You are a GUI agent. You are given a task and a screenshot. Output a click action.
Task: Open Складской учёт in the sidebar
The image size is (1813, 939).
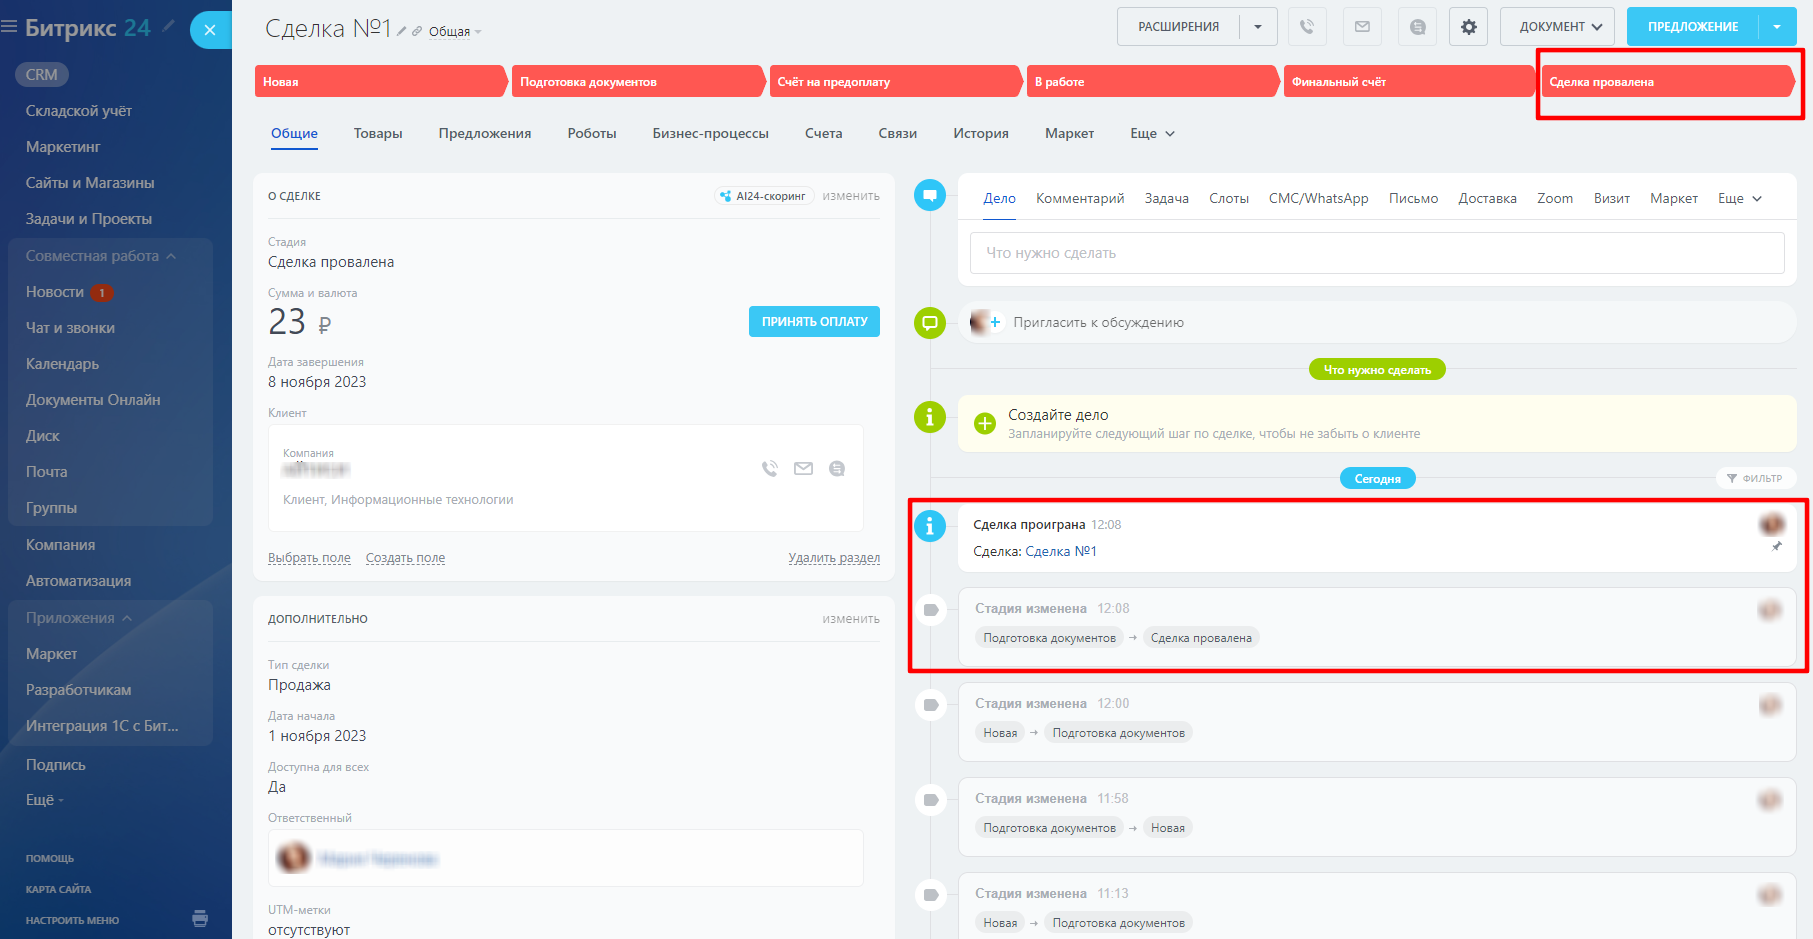tap(79, 111)
